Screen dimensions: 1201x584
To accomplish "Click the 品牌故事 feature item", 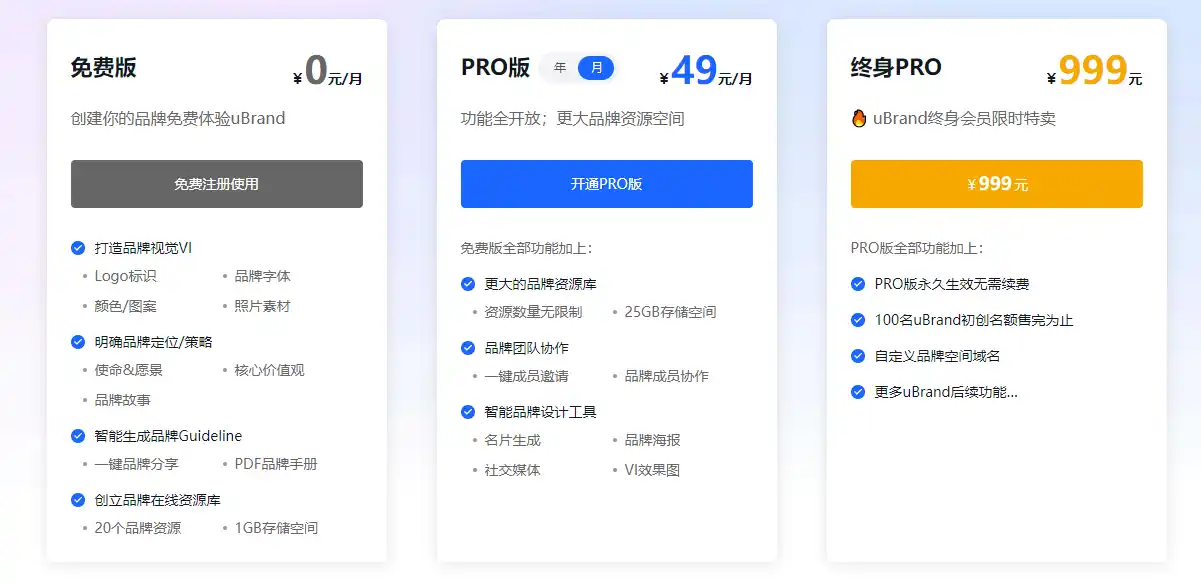I will point(123,400).
